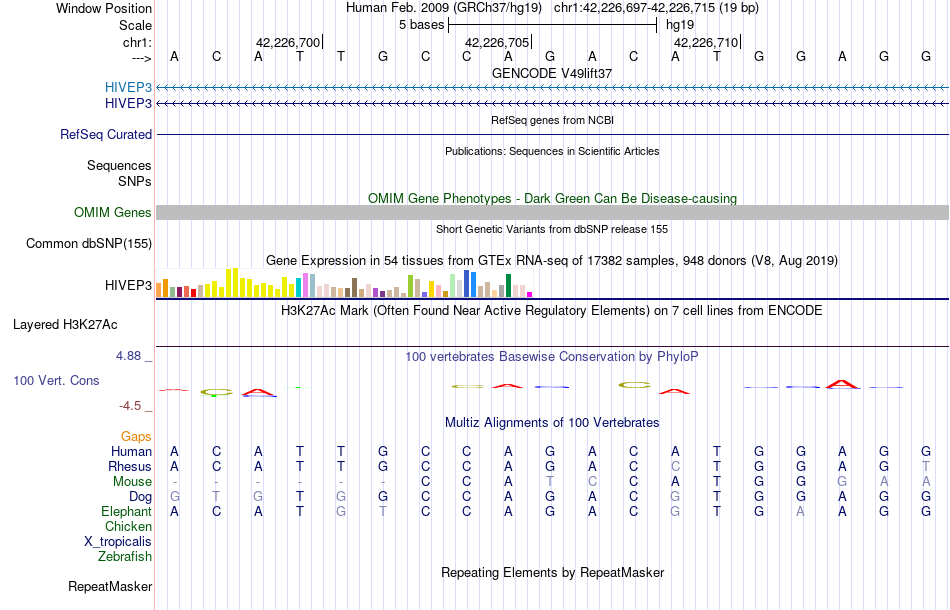
Task: Click the 4.88 upper conservation scale value
Action: [129, 356]
